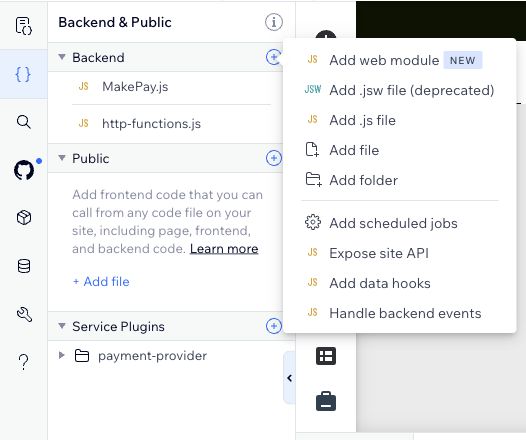
Task: Open the Packages cube icon
Action: [x=24, y=218]
